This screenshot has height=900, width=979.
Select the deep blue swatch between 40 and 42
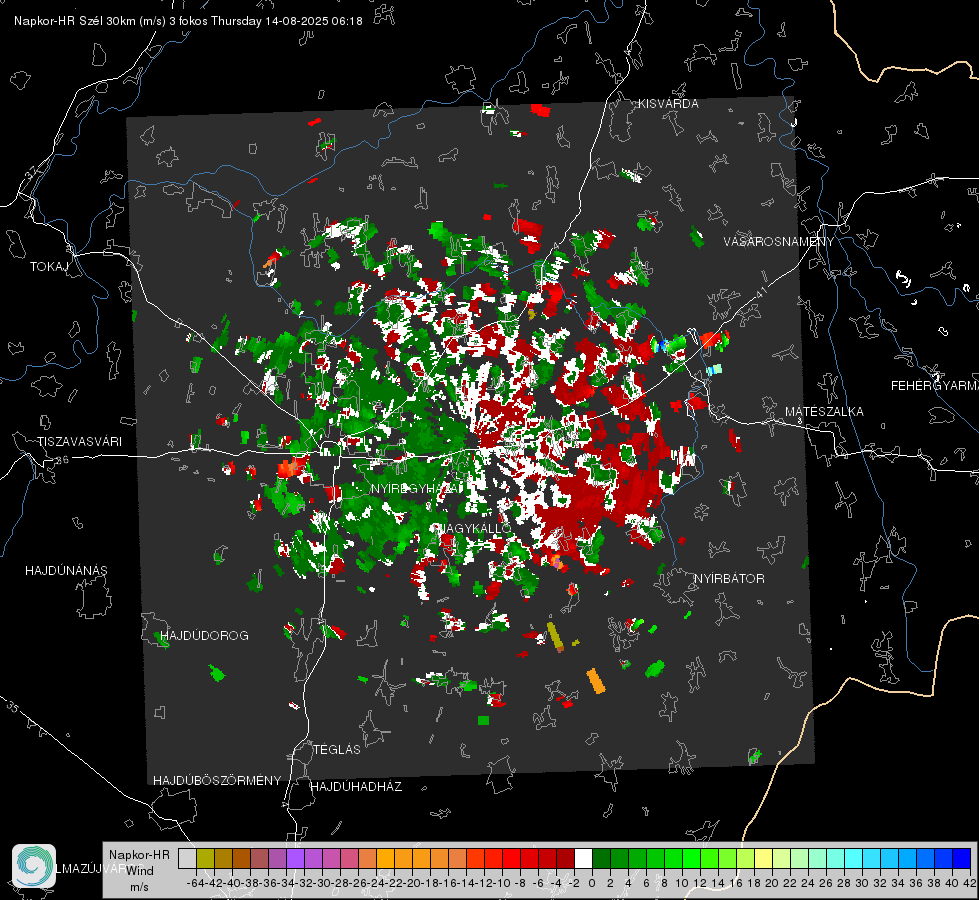961,858
